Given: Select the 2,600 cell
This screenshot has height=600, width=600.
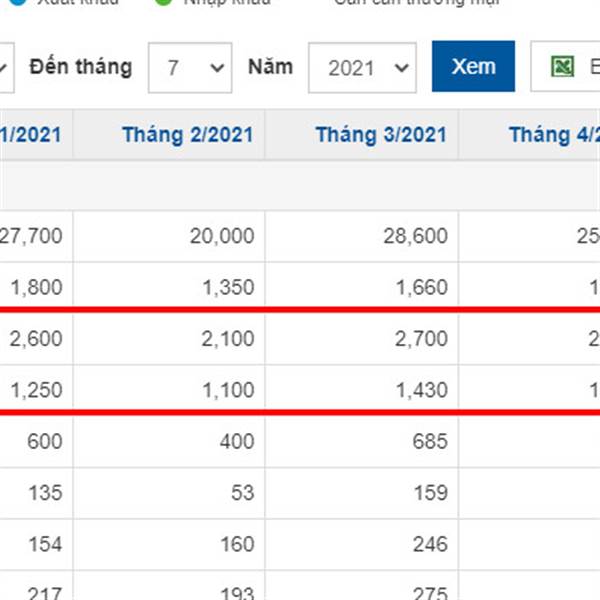Looking at the screenshot, I should click(x=36, y=339).
